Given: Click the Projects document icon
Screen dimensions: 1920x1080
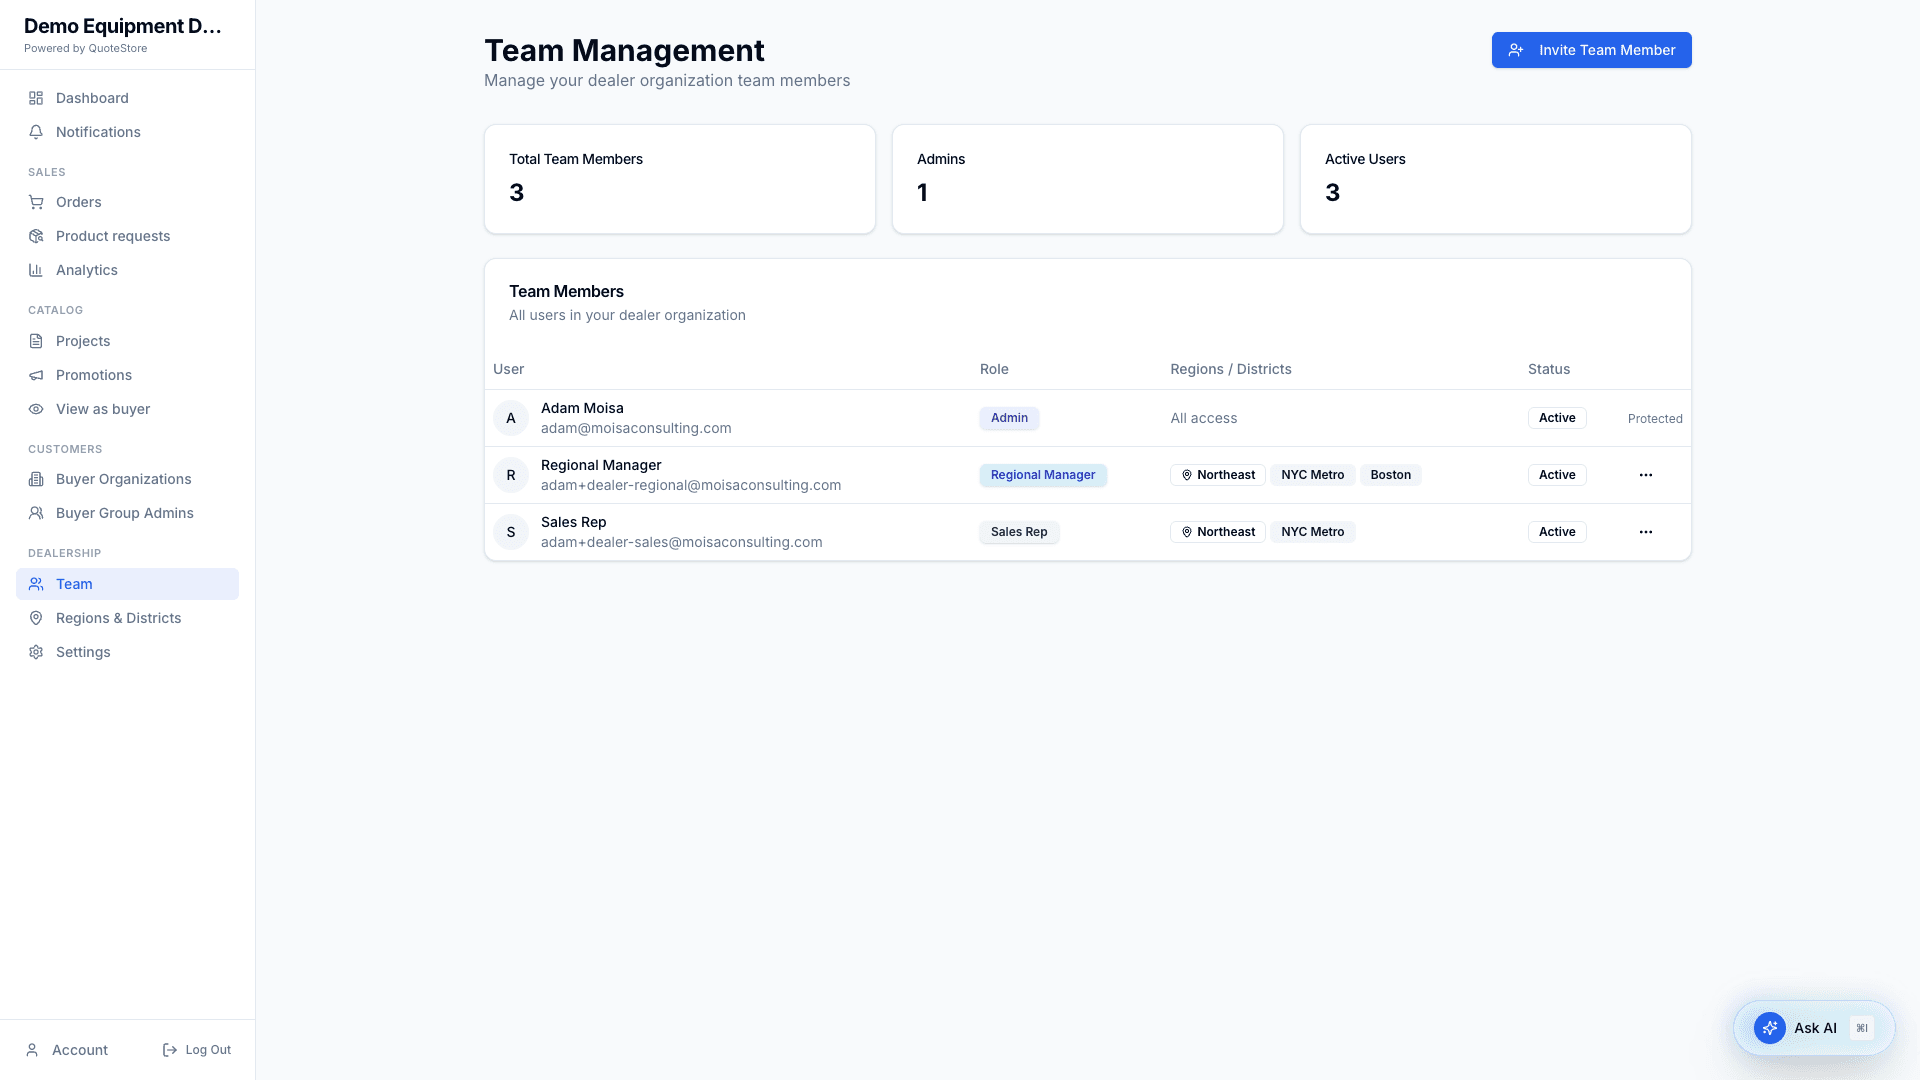Looking at the screenshot, I should (36, 341).
